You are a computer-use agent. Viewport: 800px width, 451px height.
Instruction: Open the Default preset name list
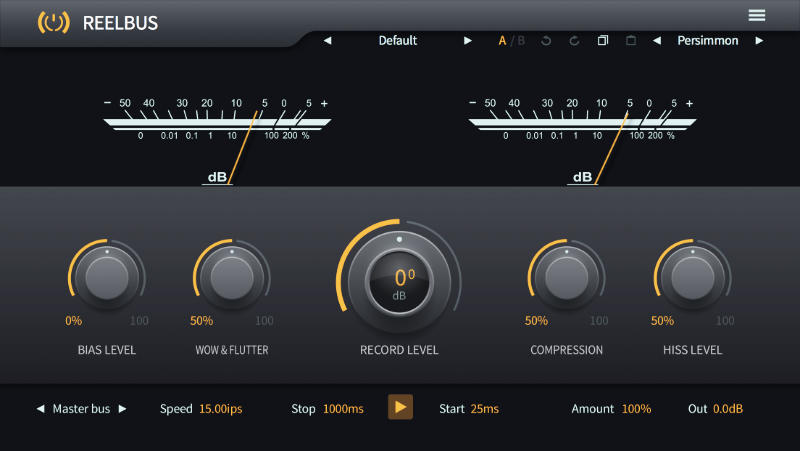click(x=397, y=40)
